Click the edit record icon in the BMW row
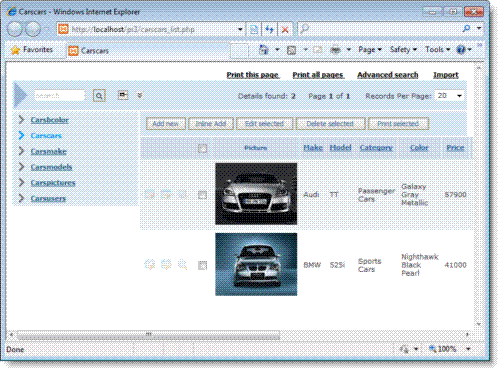The height and width of the screenshot is (371, 500). (150, 265)
